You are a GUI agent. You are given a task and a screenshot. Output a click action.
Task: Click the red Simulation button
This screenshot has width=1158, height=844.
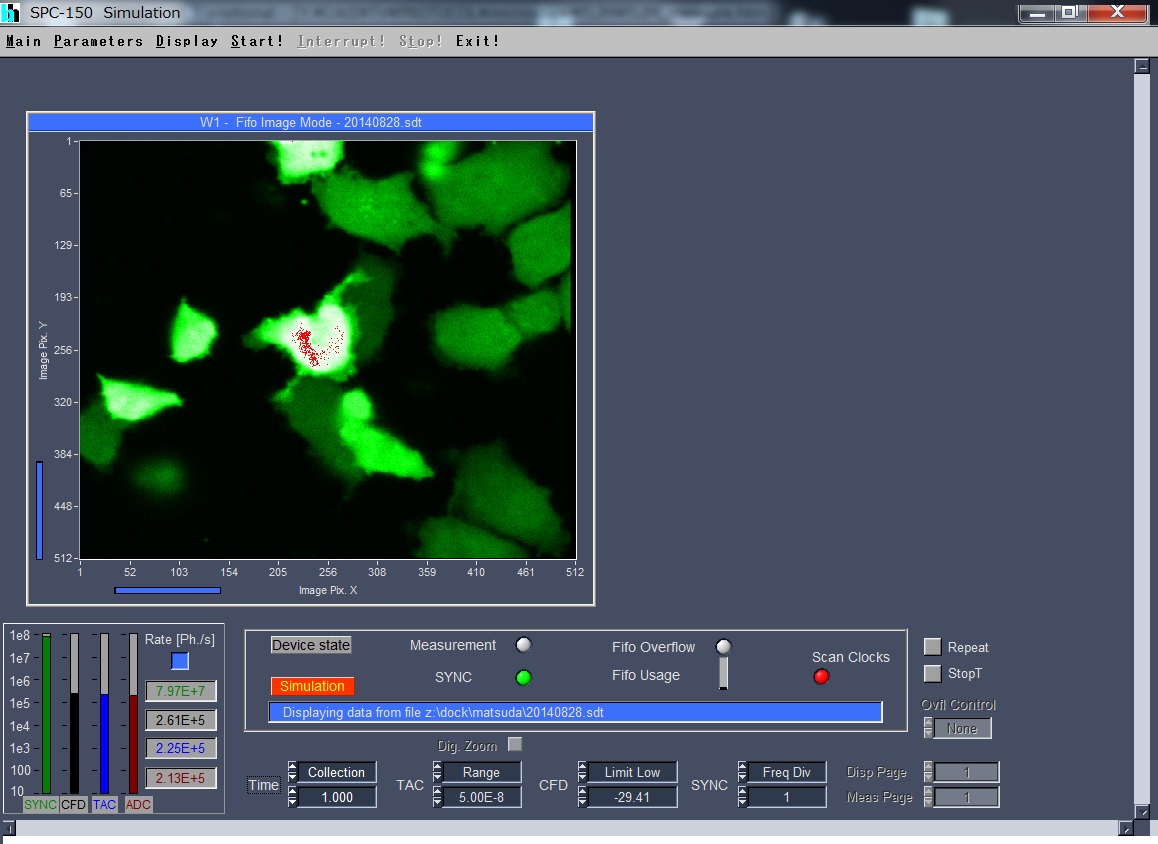[x=312, y=686]
